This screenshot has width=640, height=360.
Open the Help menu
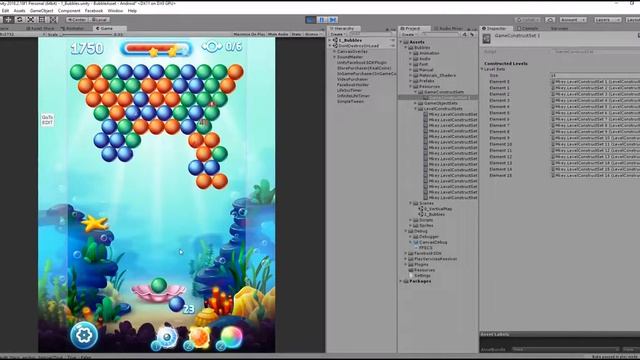point(132,11)
